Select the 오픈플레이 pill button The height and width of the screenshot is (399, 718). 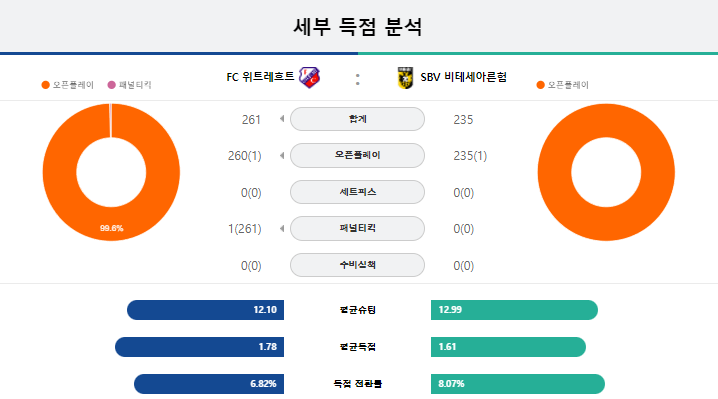pos(357,155)
